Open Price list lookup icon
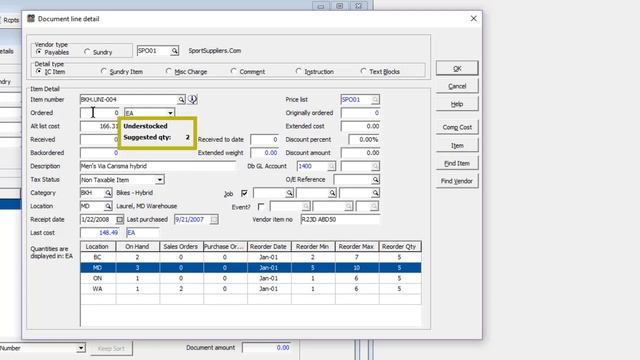Viewport: 640px width, 360px height. (375, 100)
